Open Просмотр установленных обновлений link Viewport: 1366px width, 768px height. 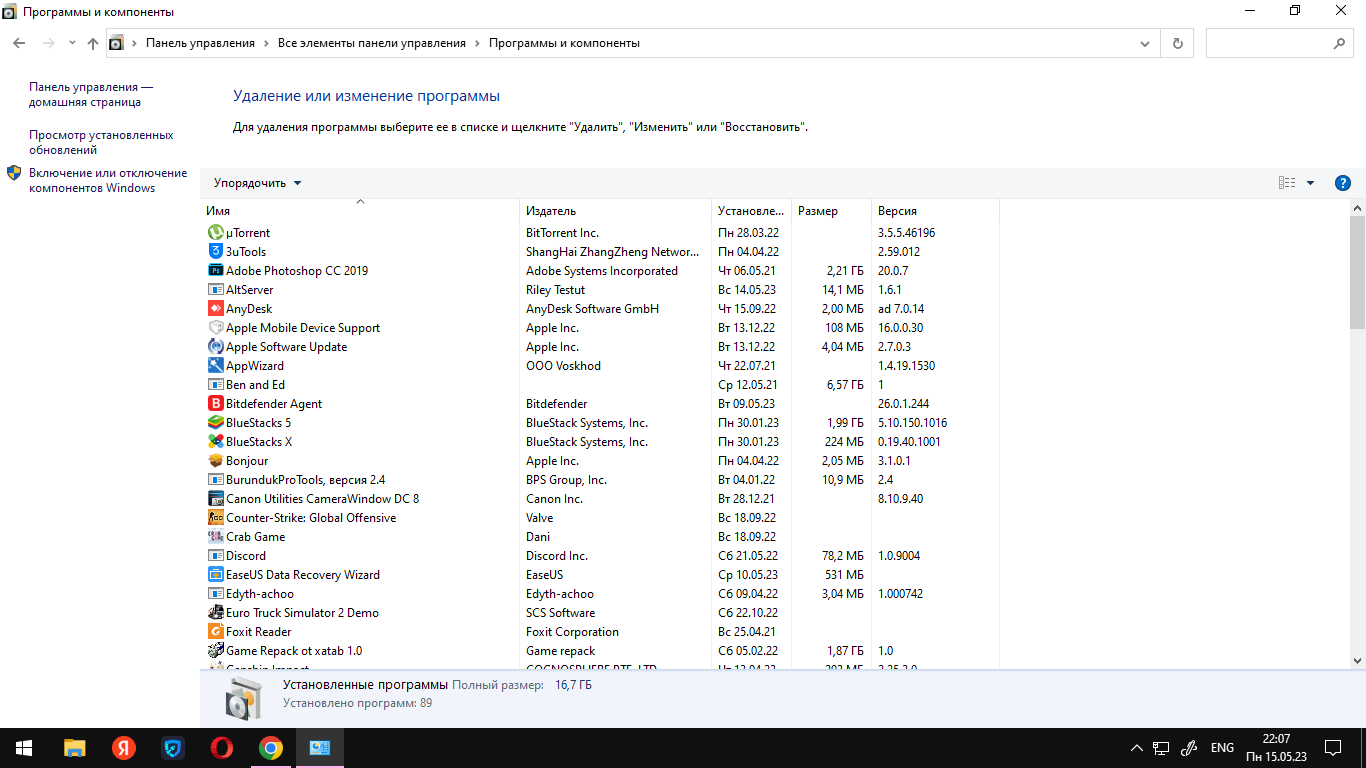coord(101,142)
